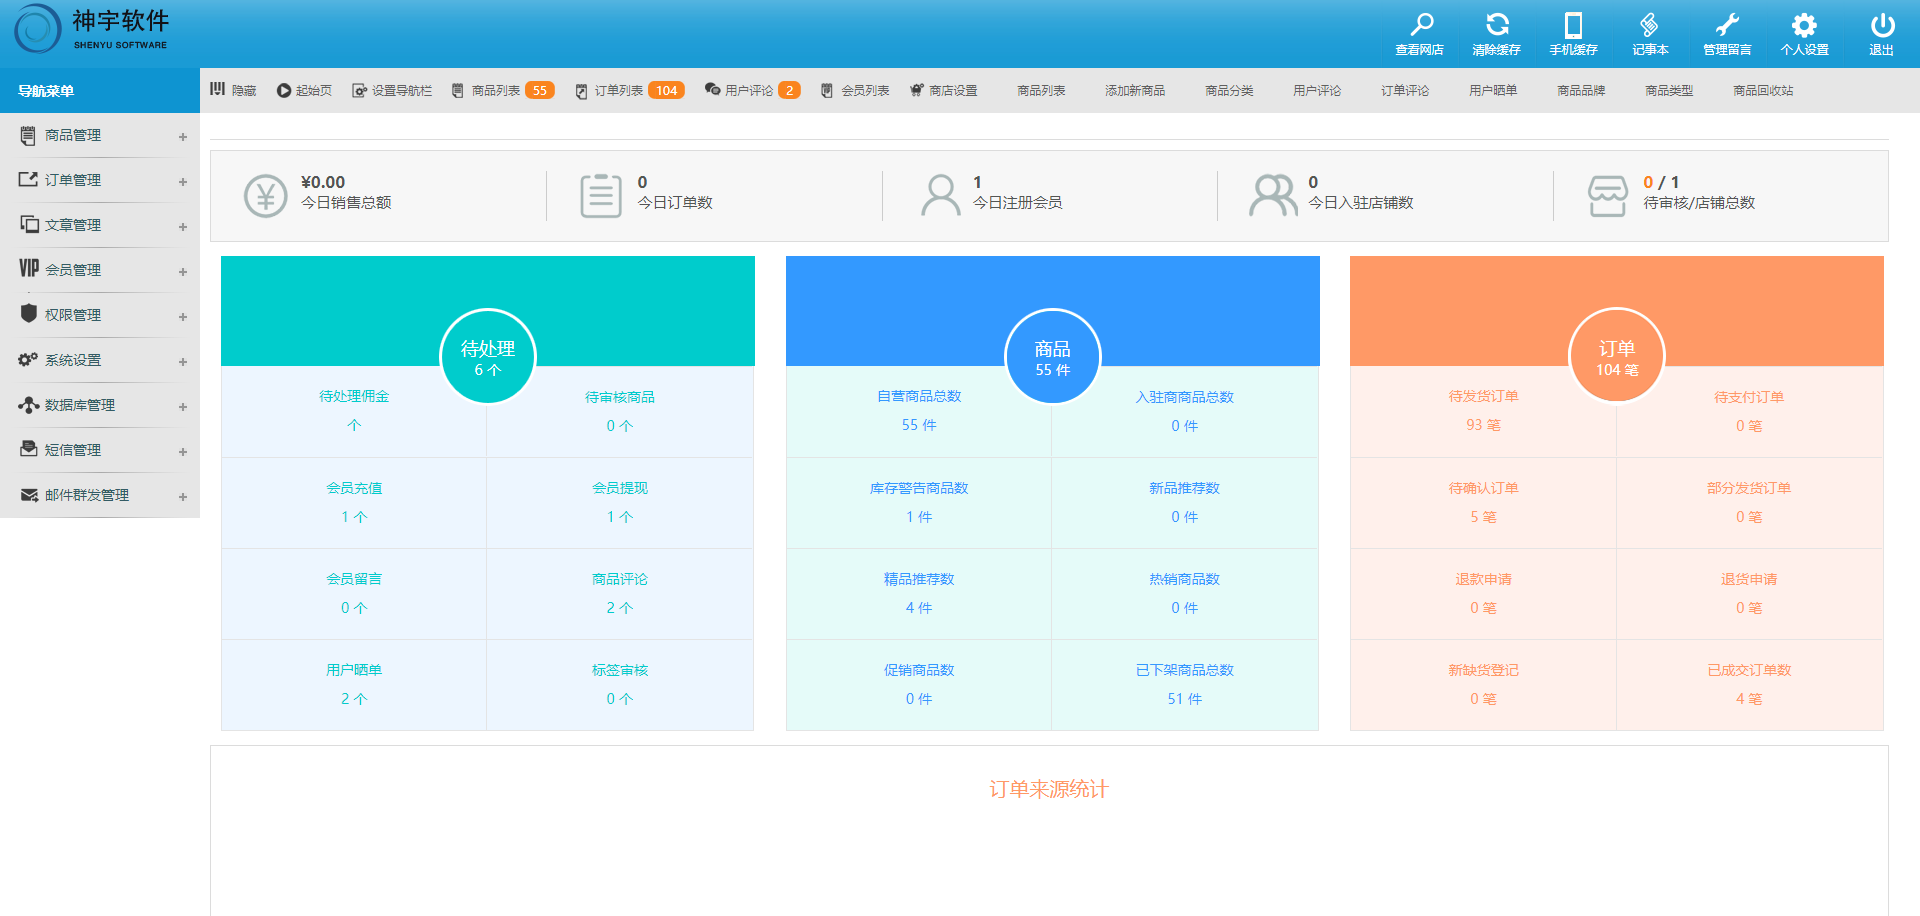Click the 退出 power icon
Image resolution: width=1920 pixels, height=916 pixels.
[1882, 24]
